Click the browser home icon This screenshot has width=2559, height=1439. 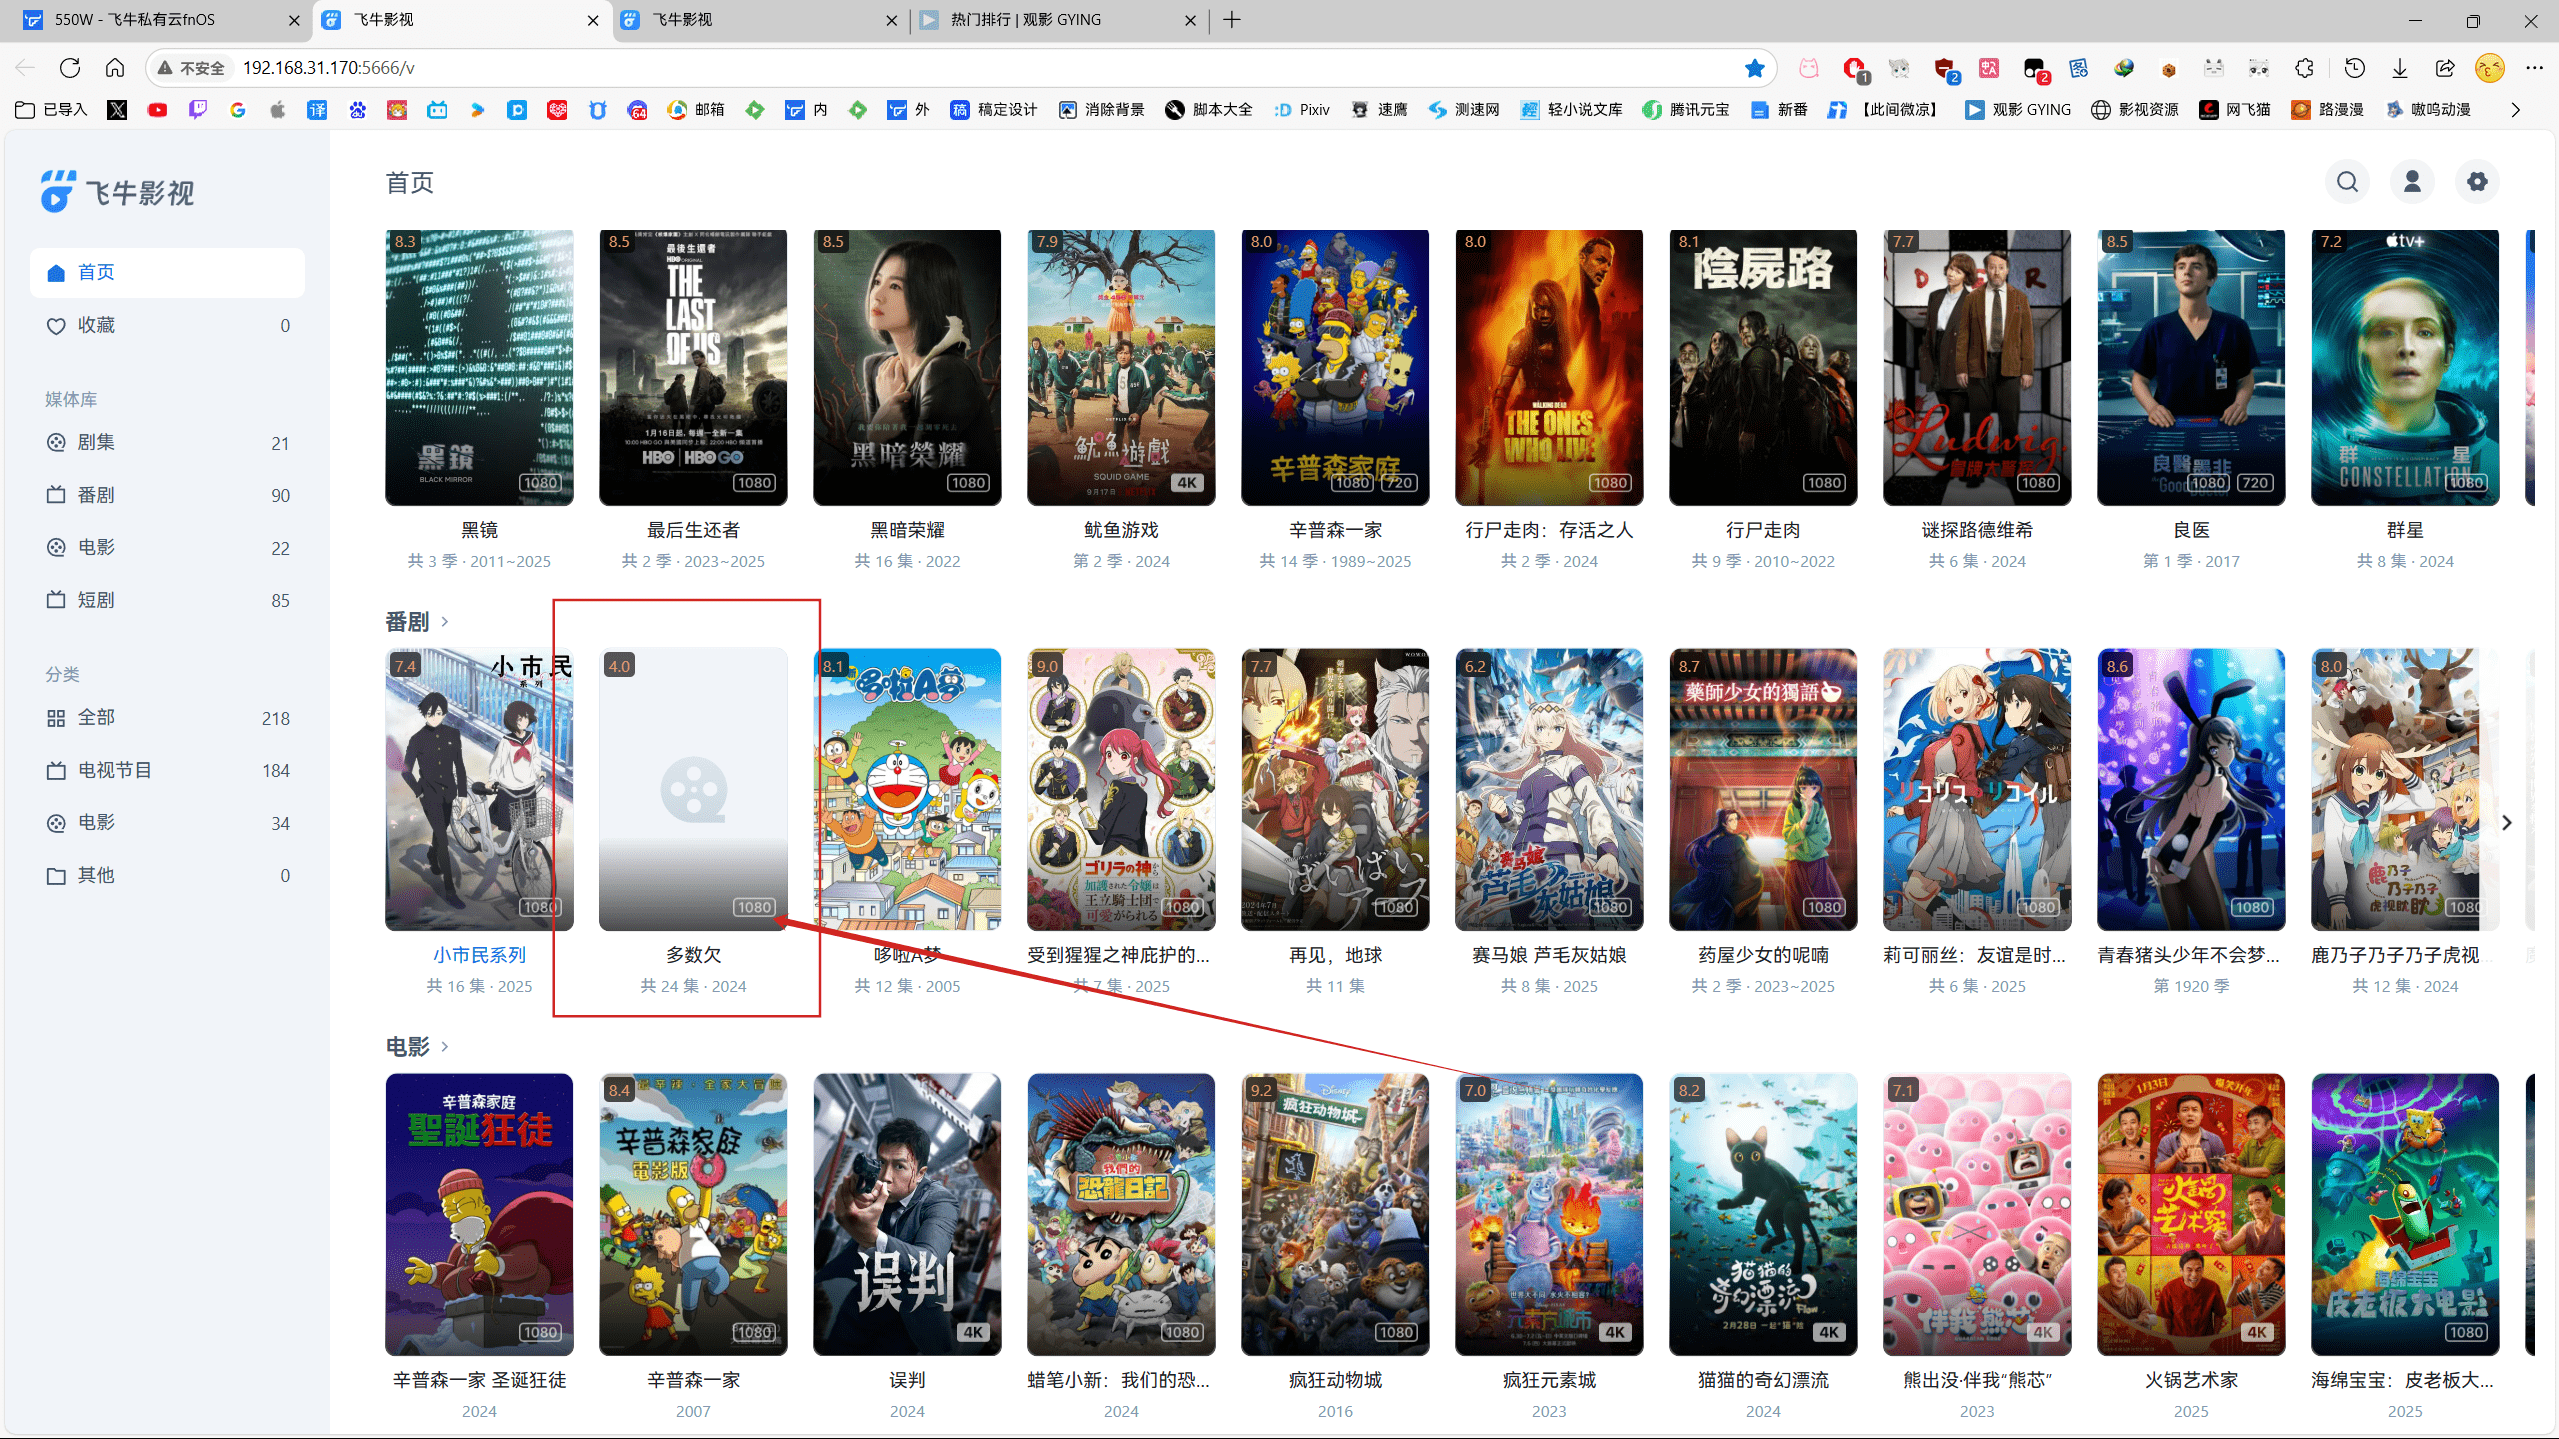[115, 68]
